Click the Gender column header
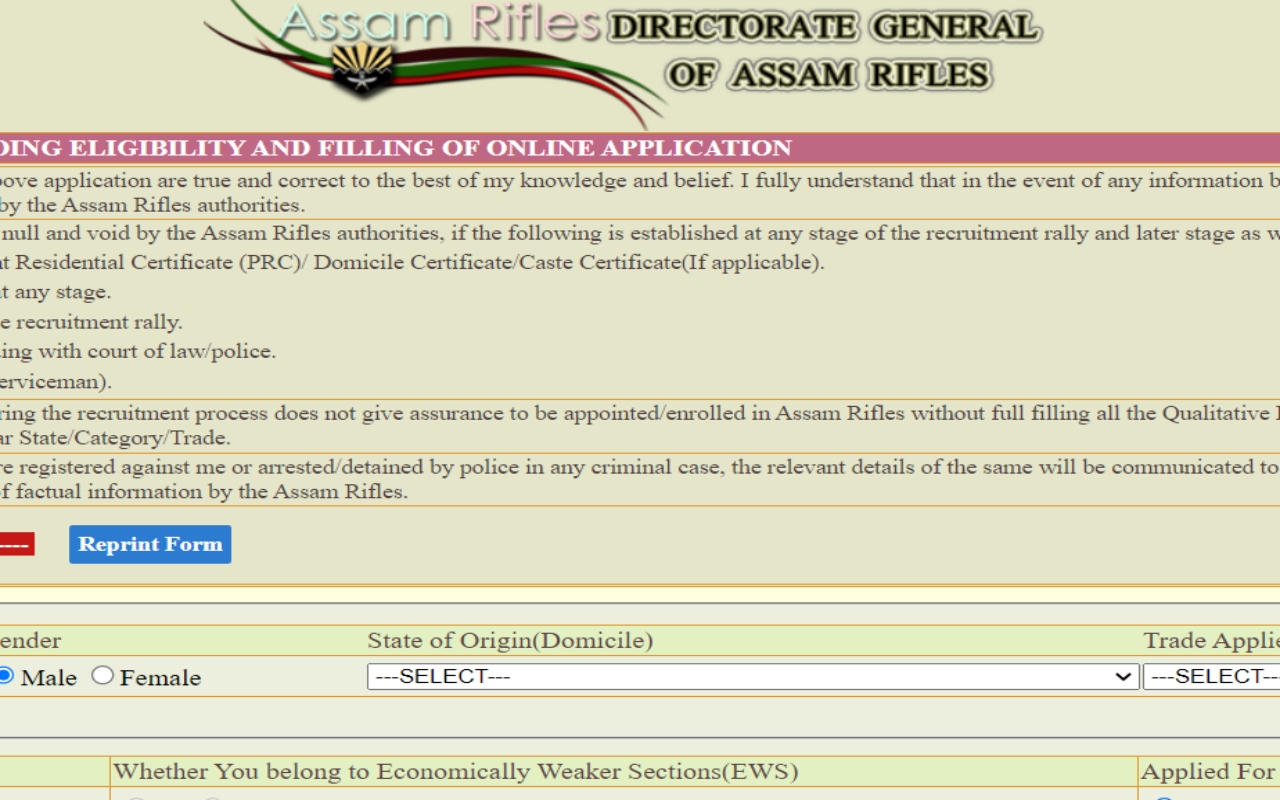The width and height of the screenshot is (1280, 800). coord(30,641)
